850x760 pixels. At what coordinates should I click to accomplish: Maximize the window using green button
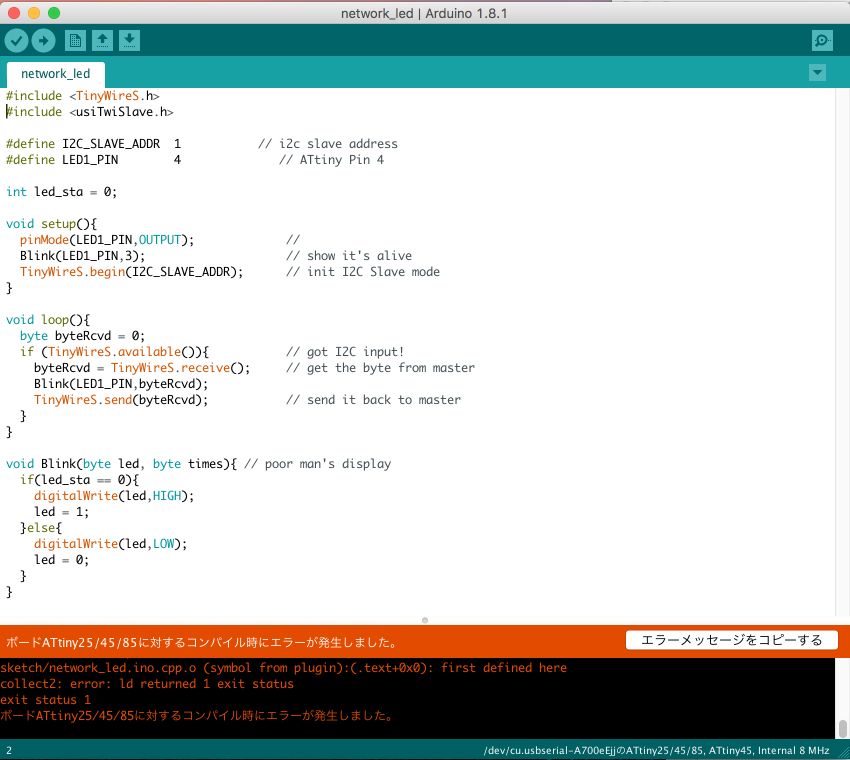point(54,13)
